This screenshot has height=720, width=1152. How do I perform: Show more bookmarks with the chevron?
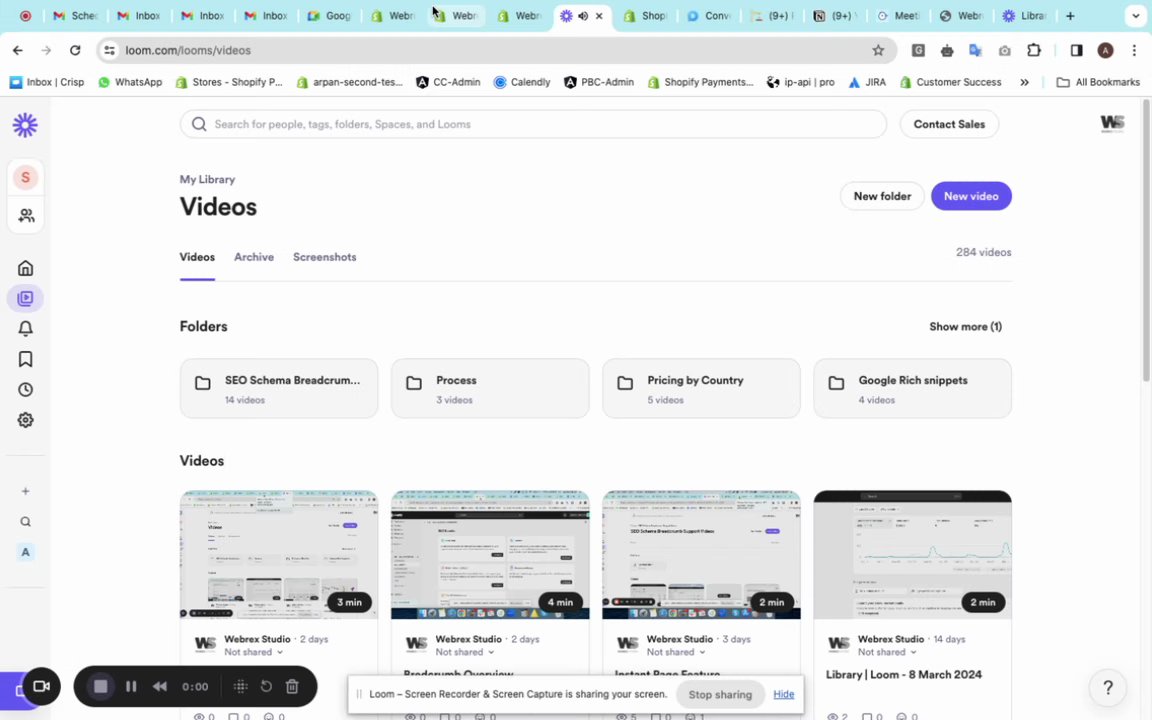(x=1024, y=82)
